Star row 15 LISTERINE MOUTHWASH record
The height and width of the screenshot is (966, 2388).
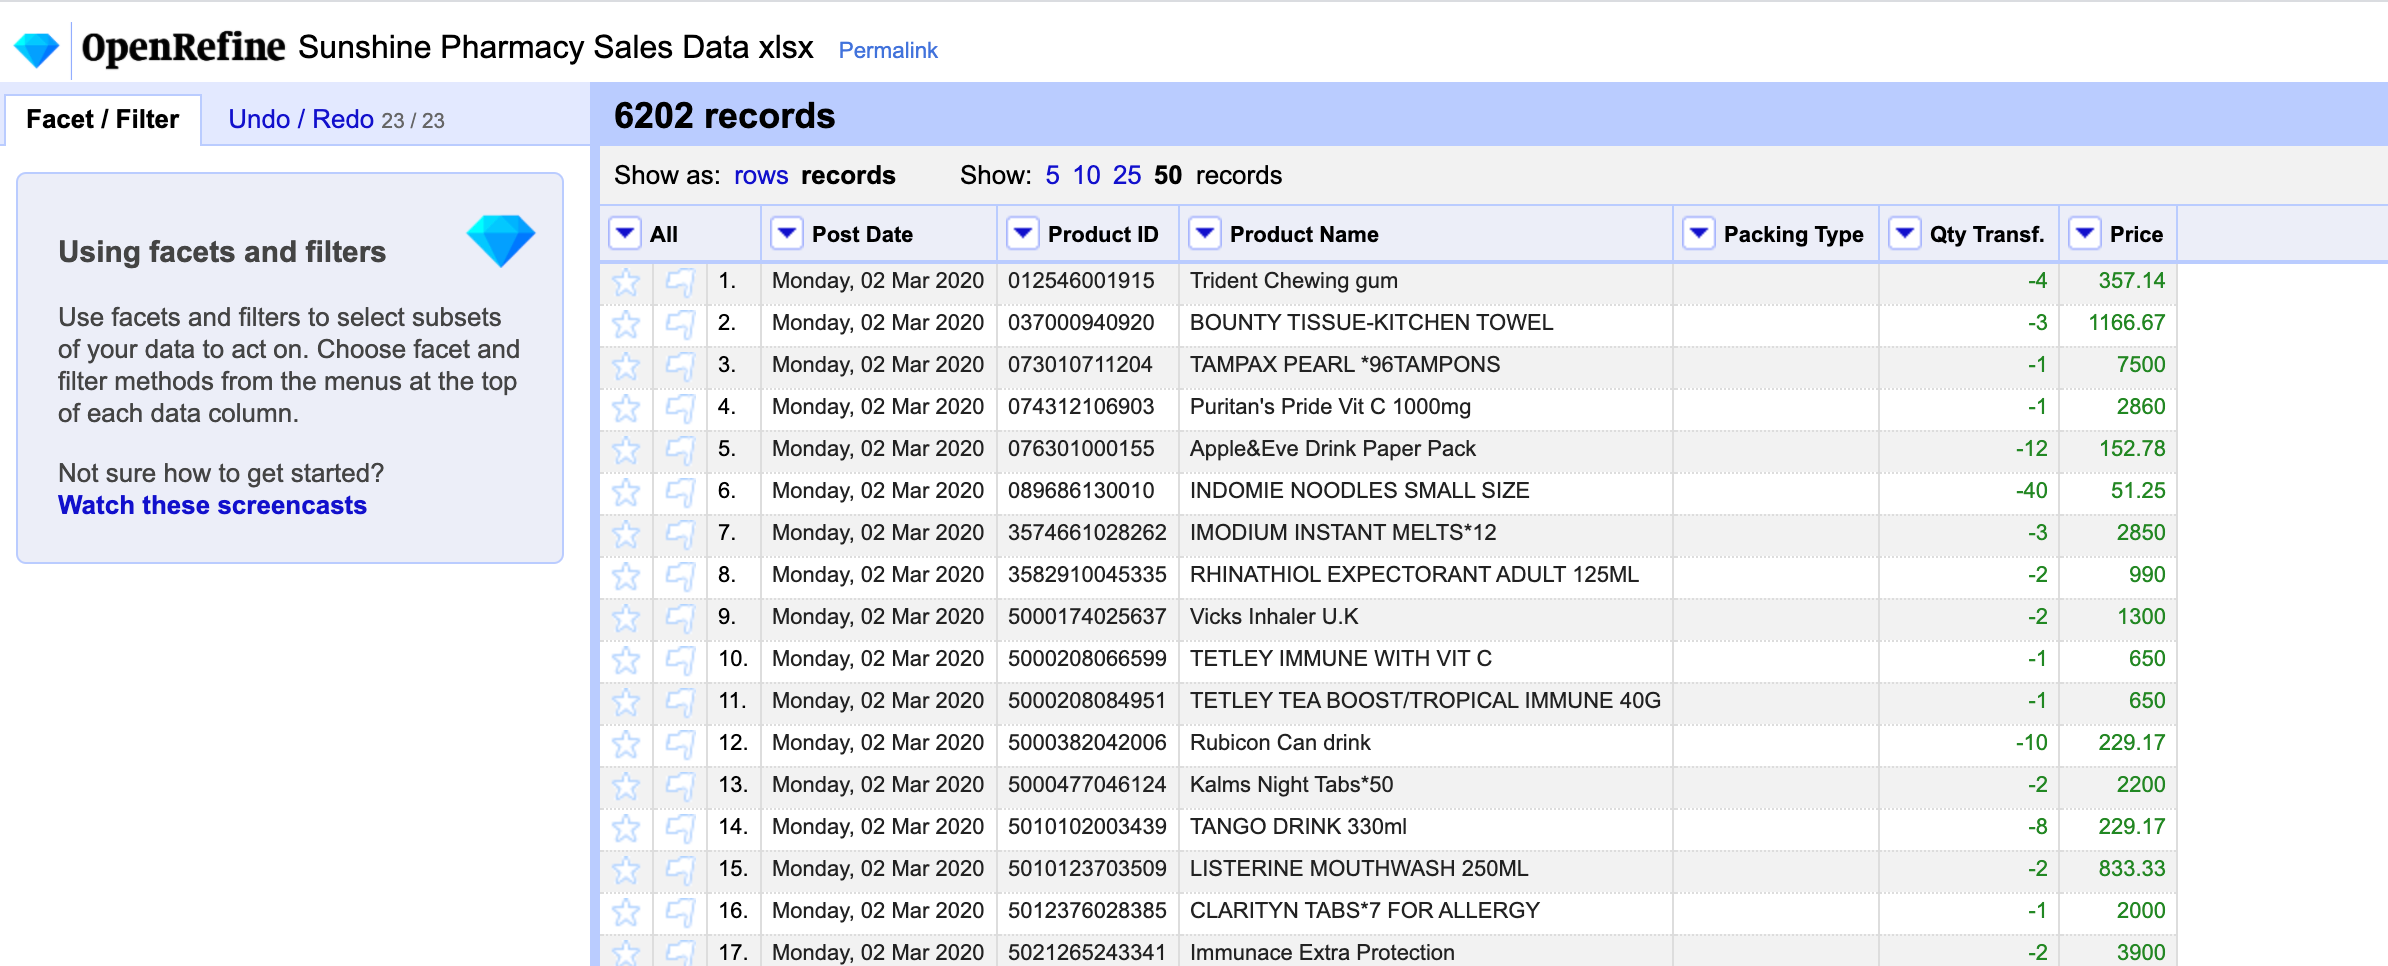coord(626,871)
